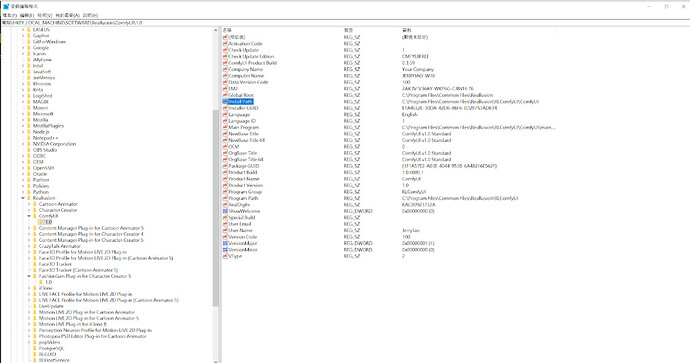The image size is (690, 363).
Task: Open the 檢視(V) menu
Action: (x=44, y=15)
